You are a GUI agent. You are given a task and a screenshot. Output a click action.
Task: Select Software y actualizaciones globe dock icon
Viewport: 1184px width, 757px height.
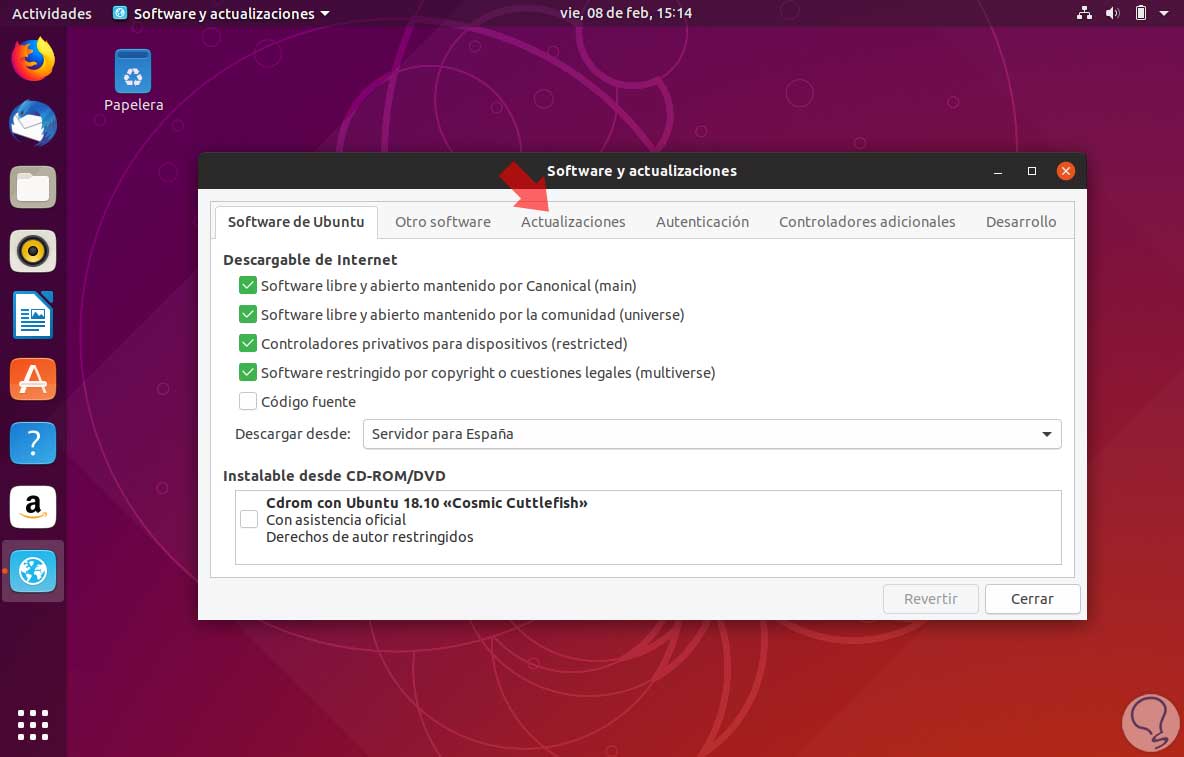pyautogui.click(x=33, y=571)
